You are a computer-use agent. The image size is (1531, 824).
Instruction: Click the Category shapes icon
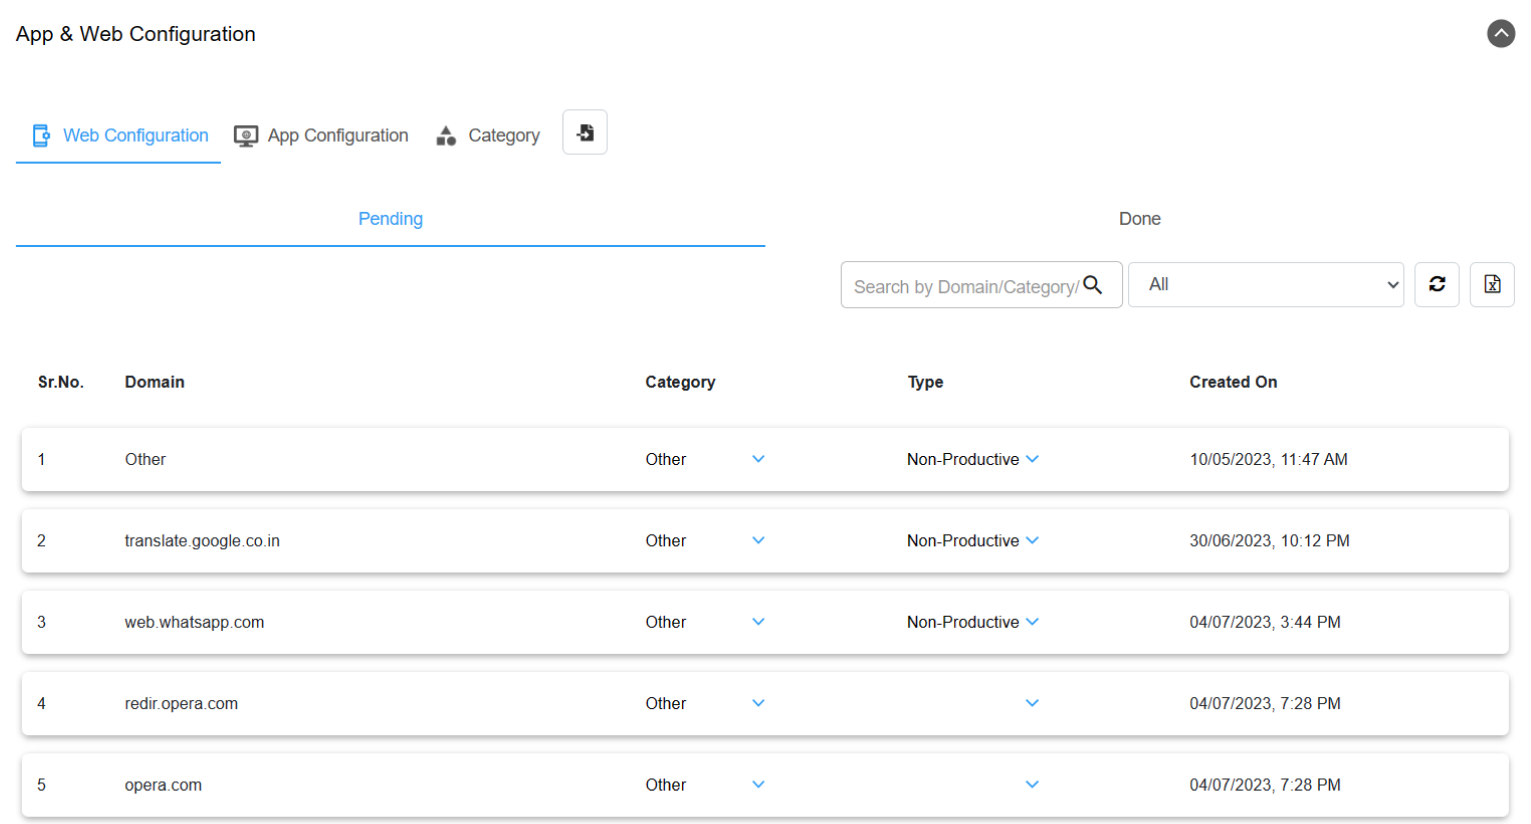(x=446, y=136)
